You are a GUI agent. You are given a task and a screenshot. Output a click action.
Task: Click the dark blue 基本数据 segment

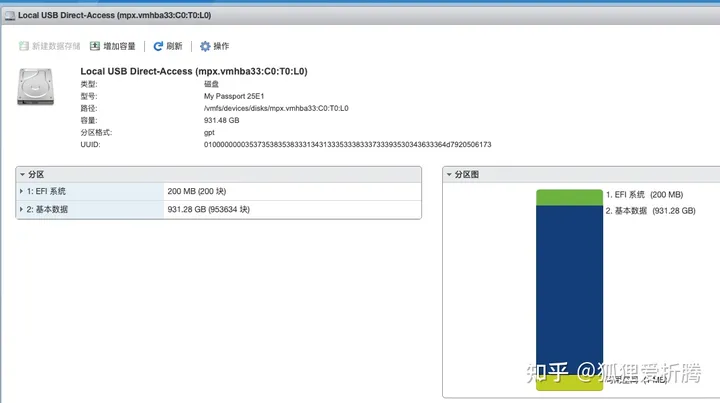point(569,290)
